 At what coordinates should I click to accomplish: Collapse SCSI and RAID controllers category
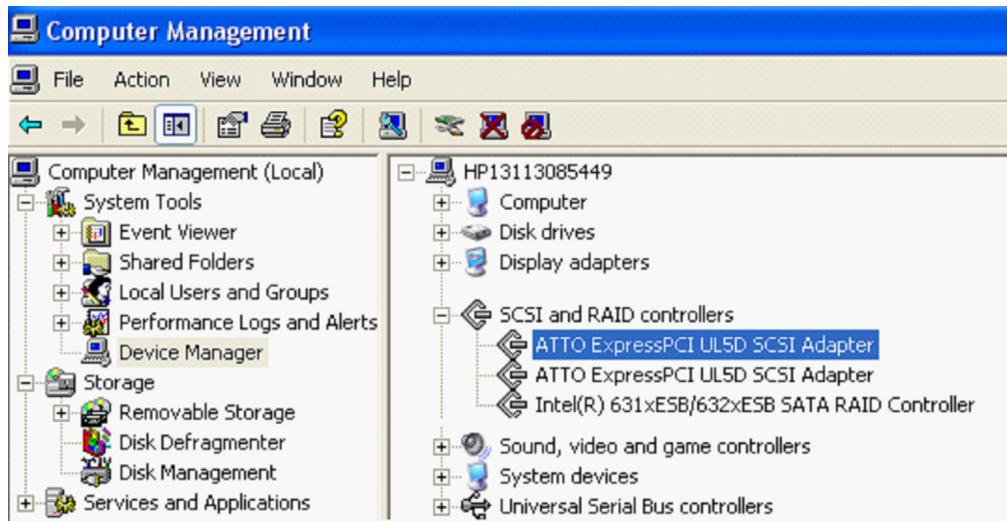(x=441, y=315)
